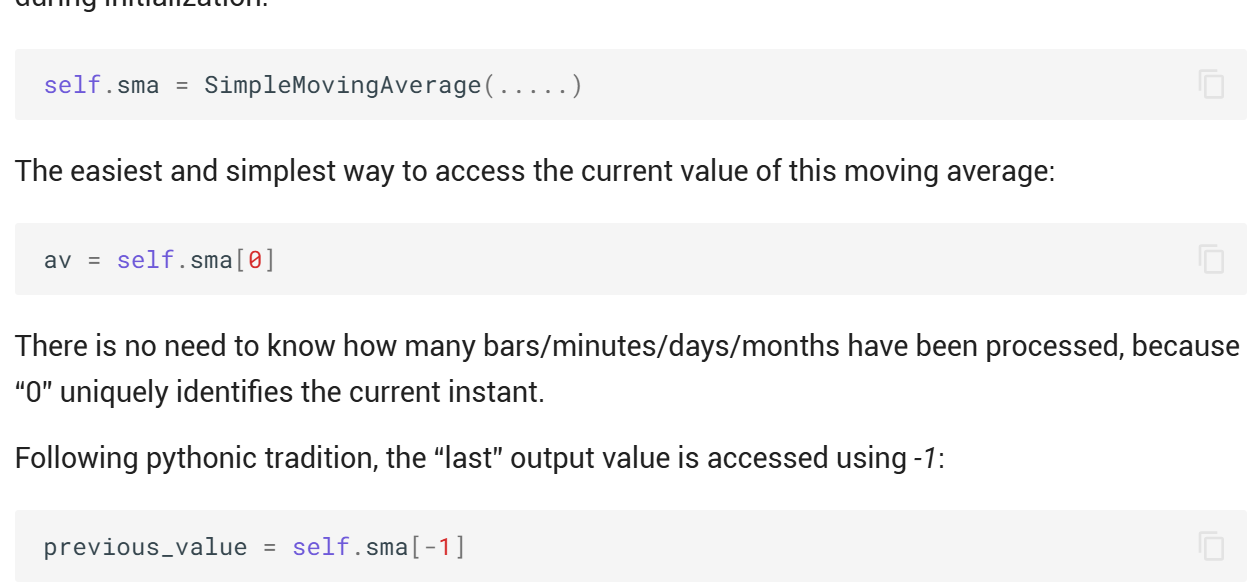Click the quoted word "last" in text

467,458
